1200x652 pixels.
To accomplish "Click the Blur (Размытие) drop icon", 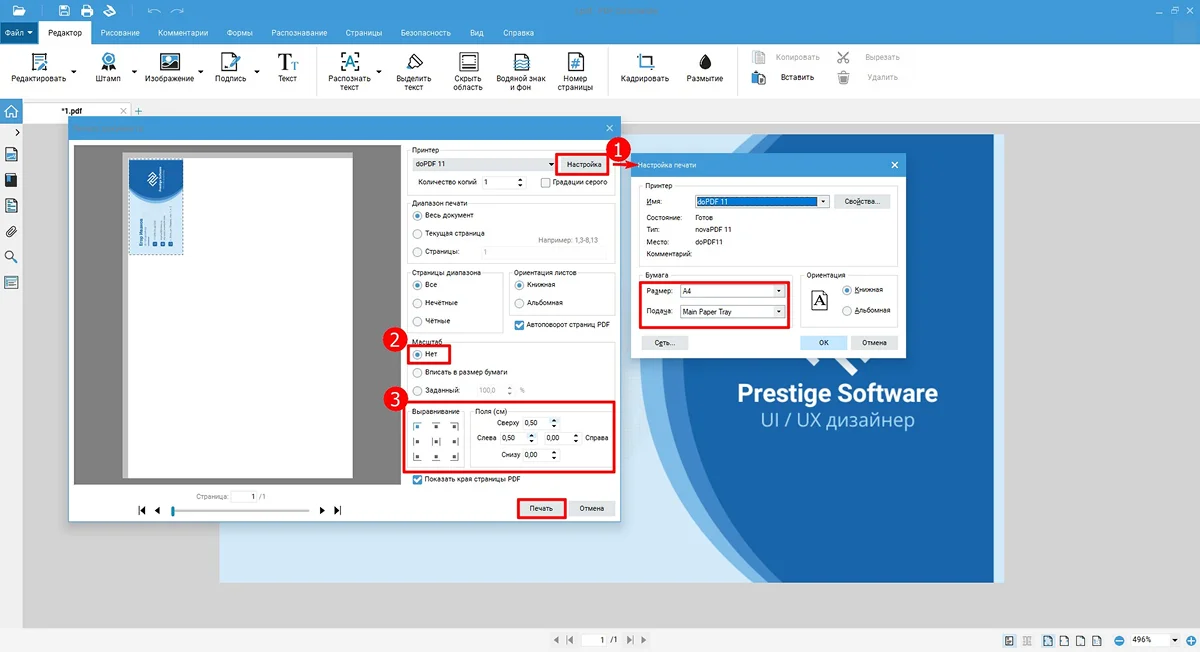I will pyautogui.click(x=704, y=61).
